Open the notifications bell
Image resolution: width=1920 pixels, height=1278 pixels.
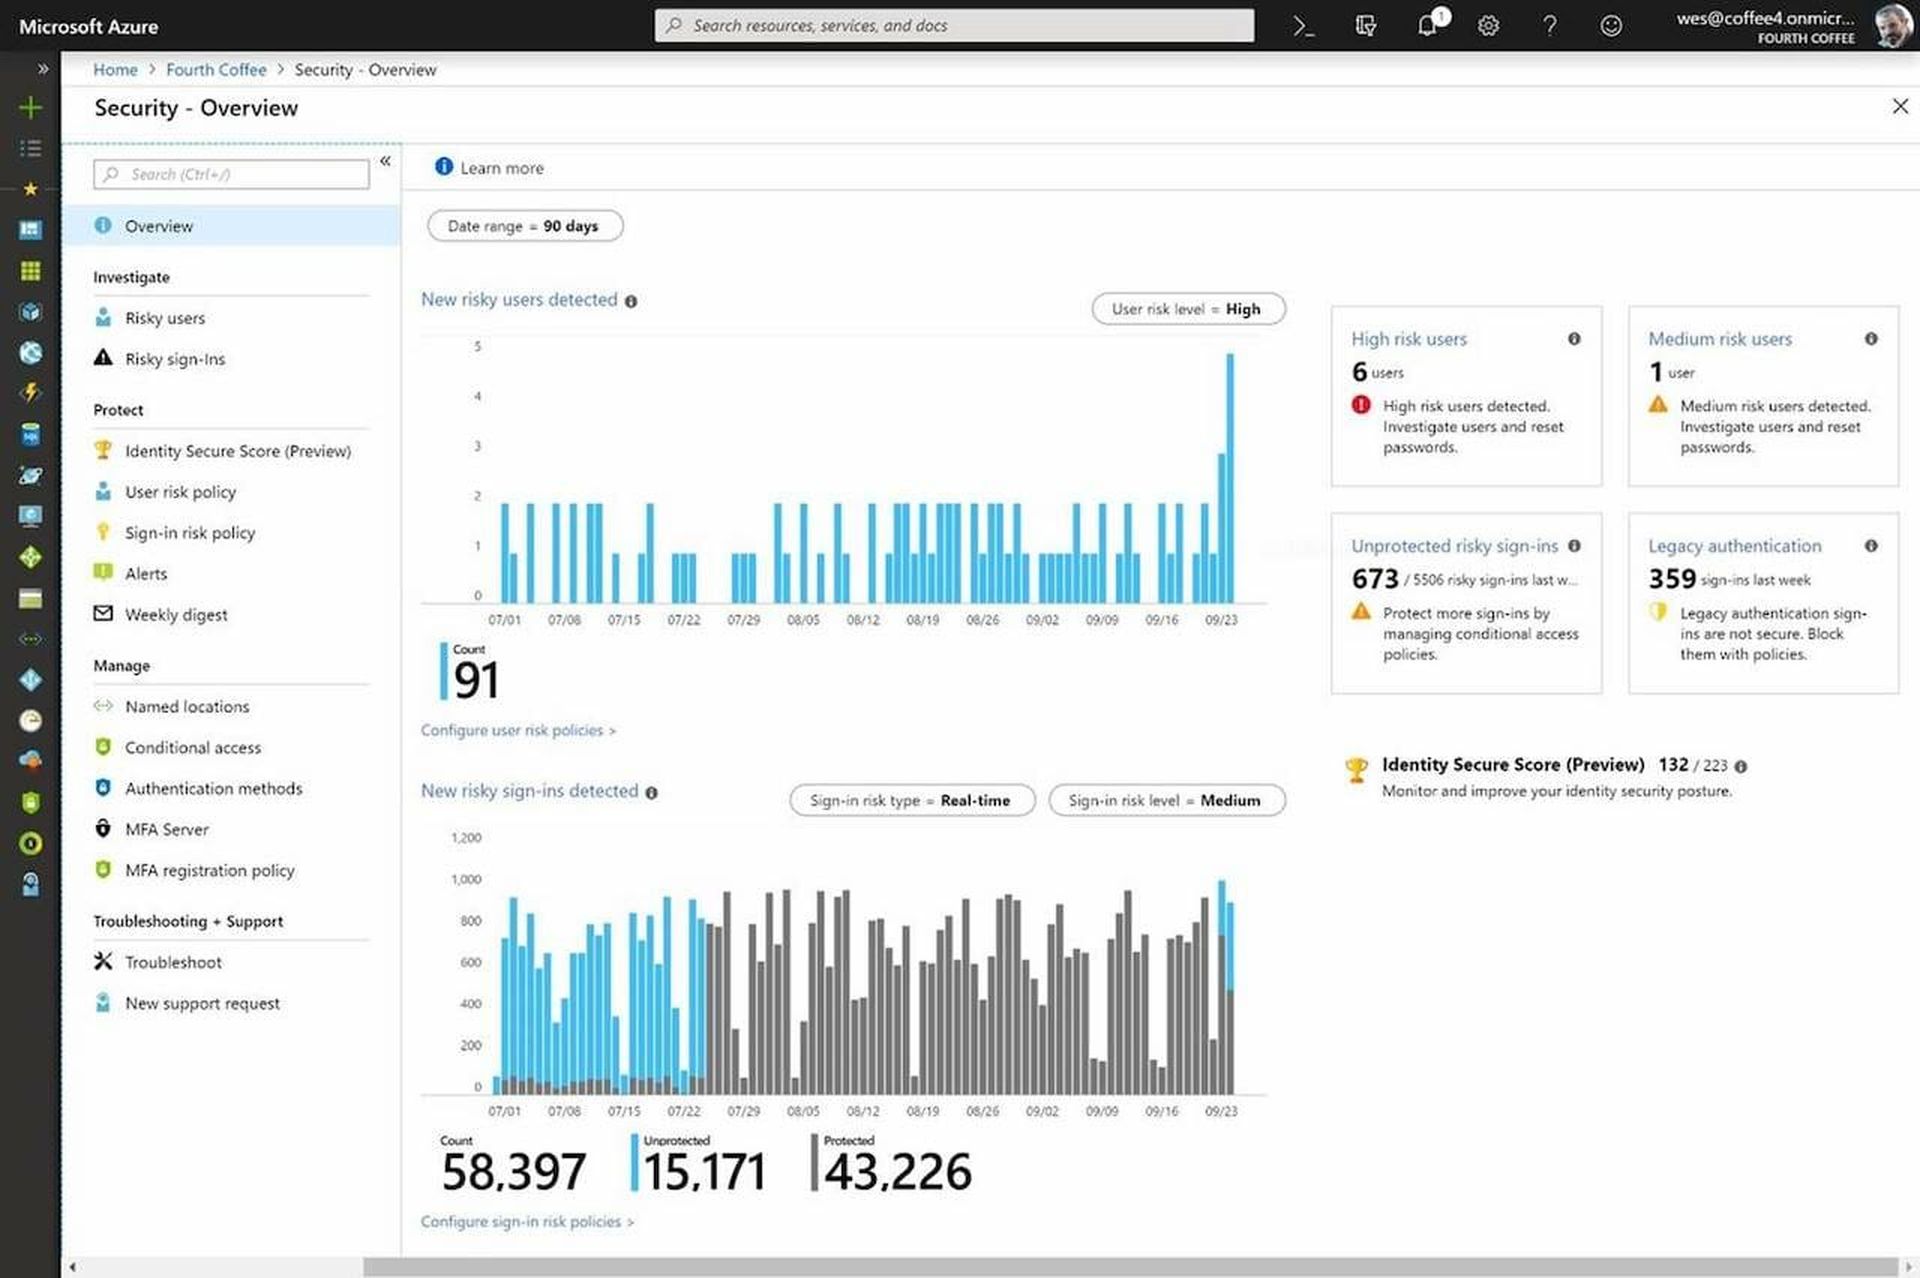click(1428, 25)
